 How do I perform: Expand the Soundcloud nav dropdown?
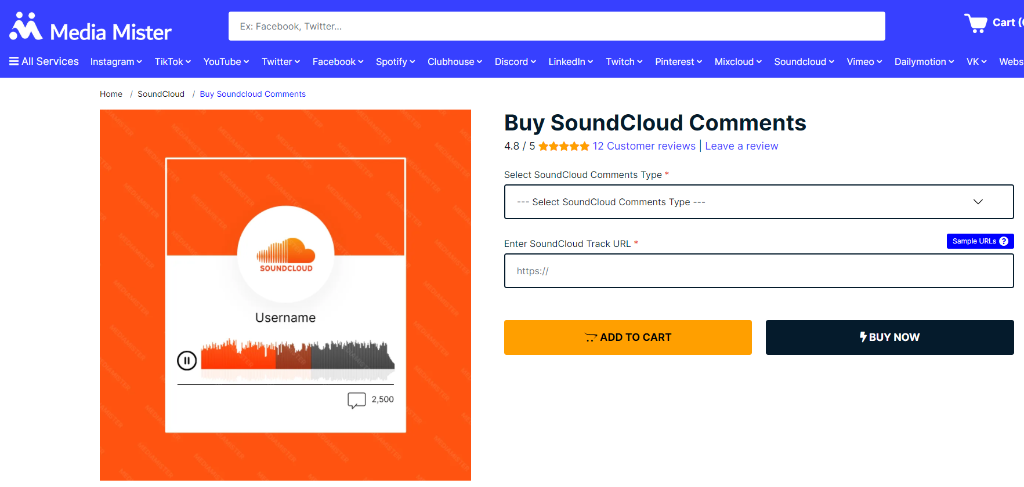805,61
